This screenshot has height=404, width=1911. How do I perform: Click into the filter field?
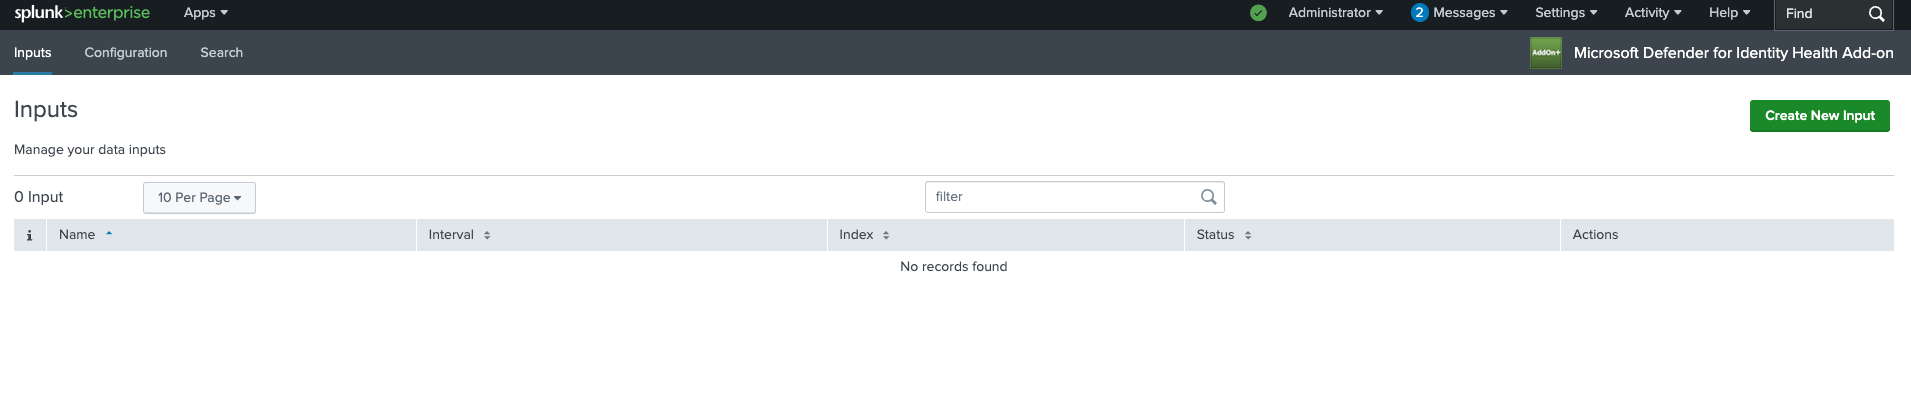(1074, 197)
